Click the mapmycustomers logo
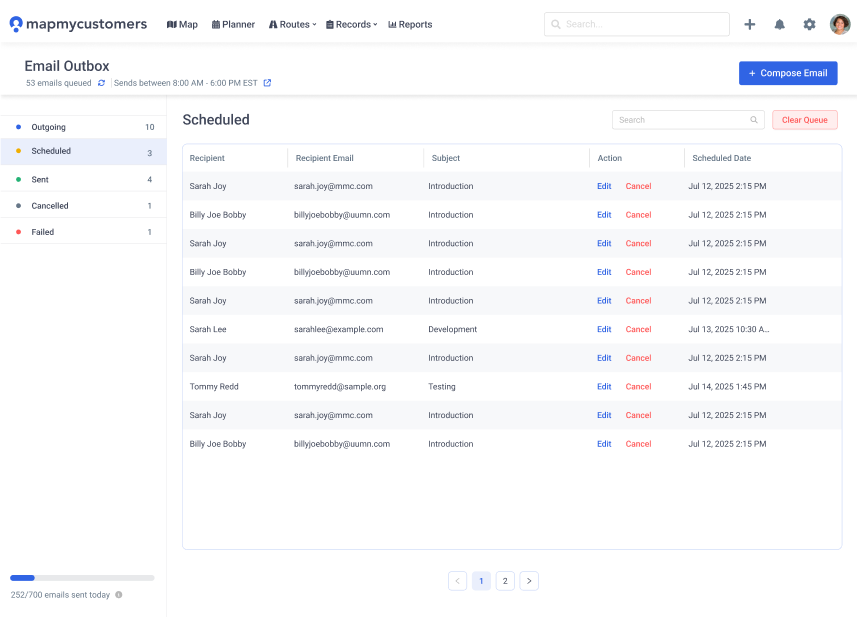 [78, 24]
